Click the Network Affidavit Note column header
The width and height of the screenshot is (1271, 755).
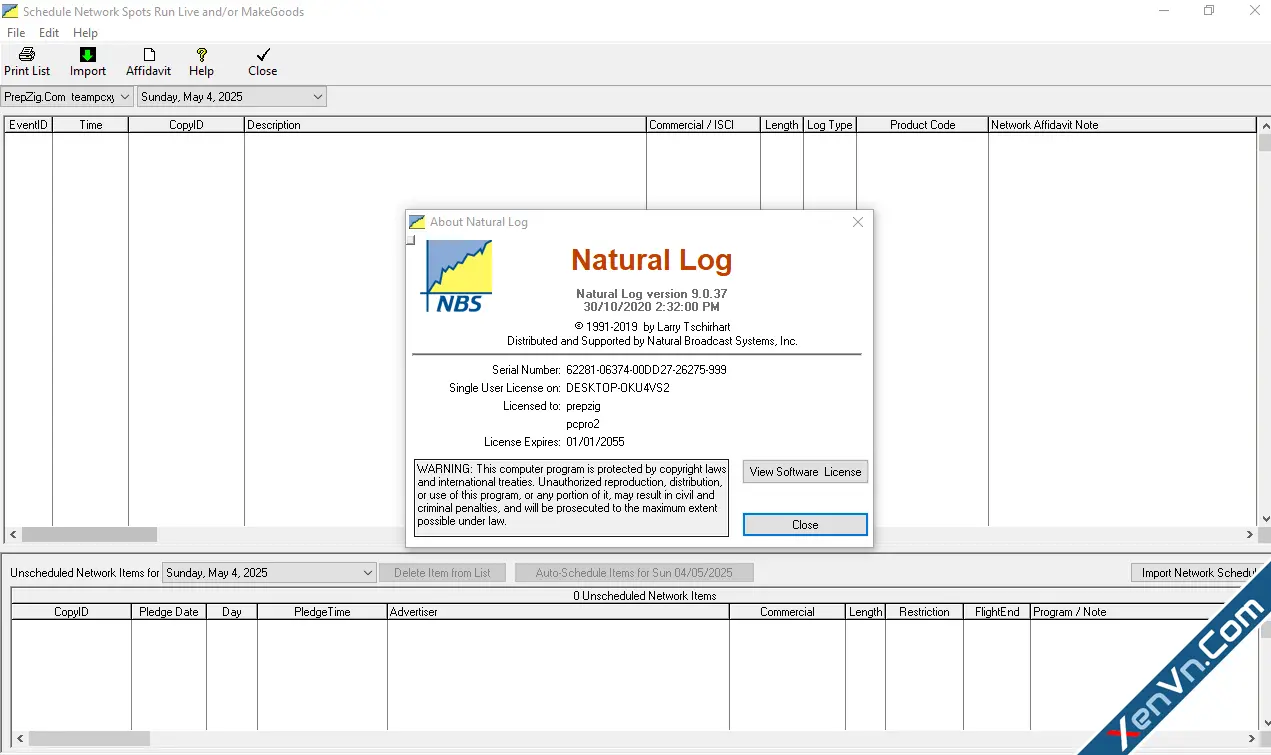[1122, 125]
